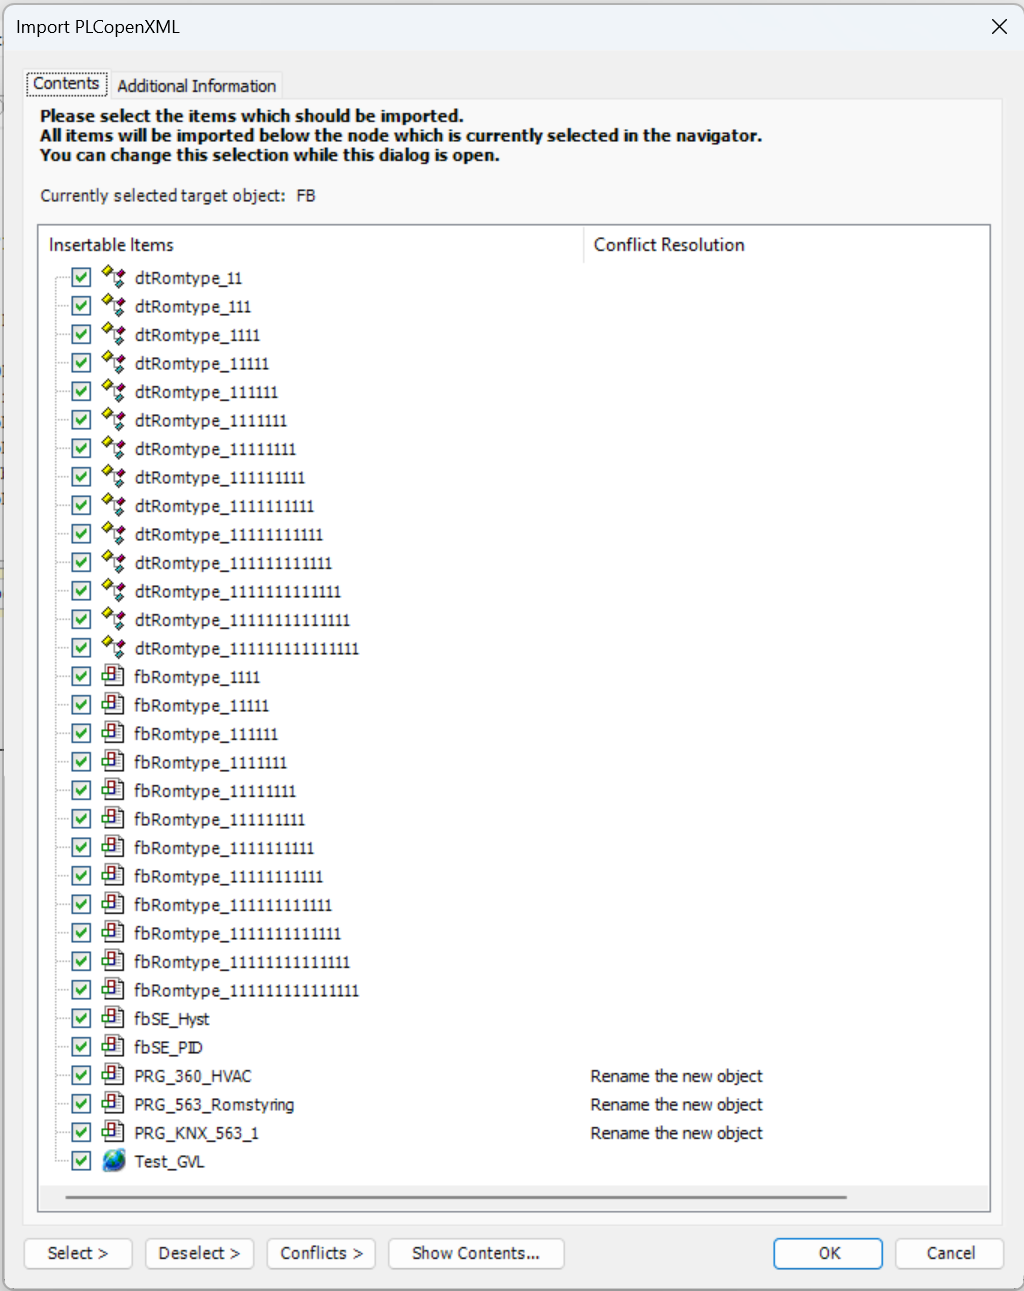Screen dimensions: 1024x1291
Task: Open the Select options menu
Action: (77, 1253)
